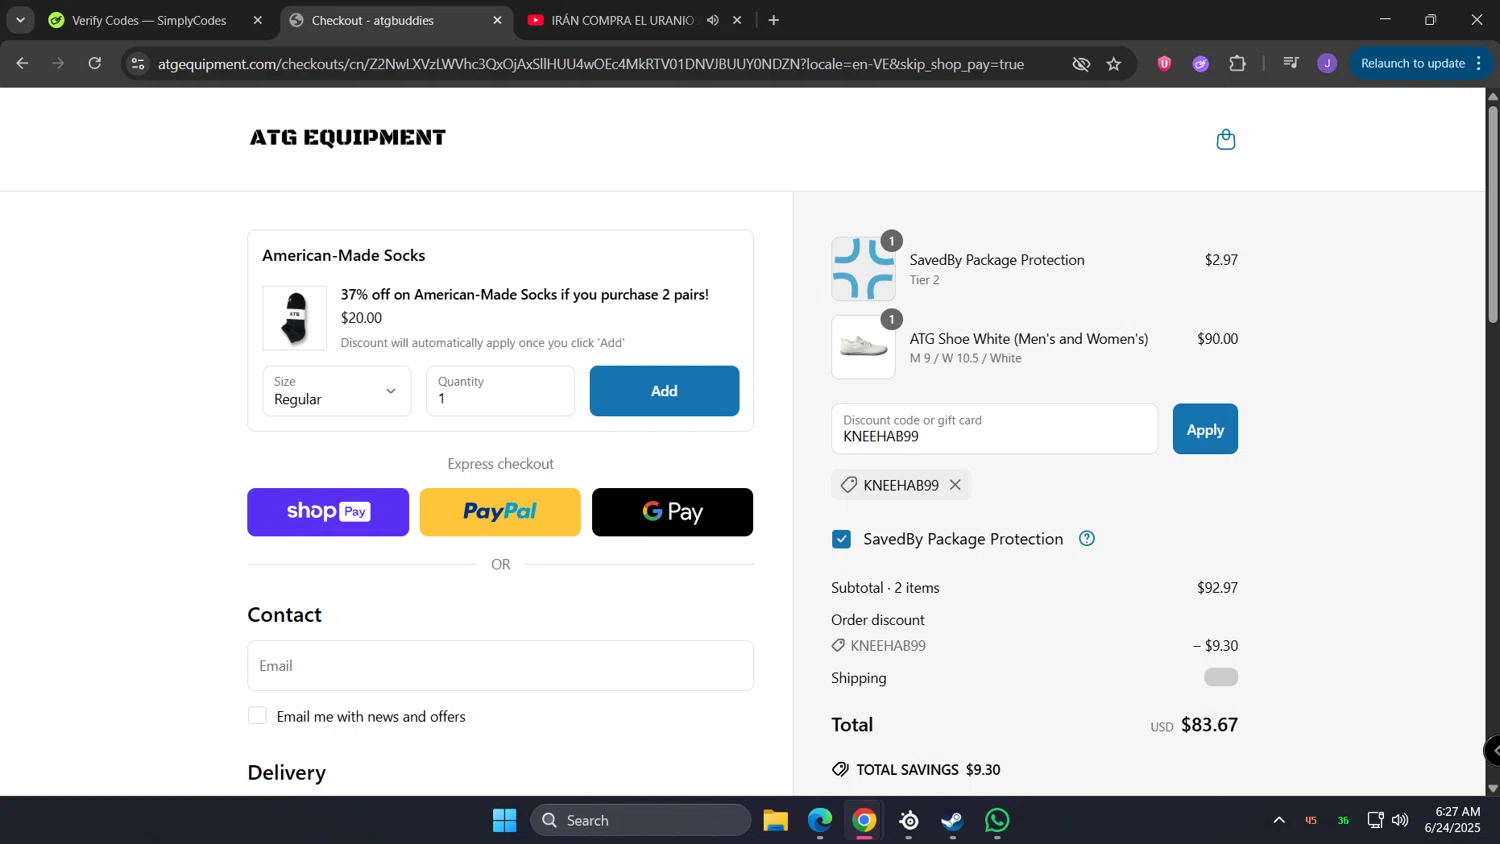Check Email me with news and offers
The height and width of the screenshot is (844, 1500).
[258, 716]
